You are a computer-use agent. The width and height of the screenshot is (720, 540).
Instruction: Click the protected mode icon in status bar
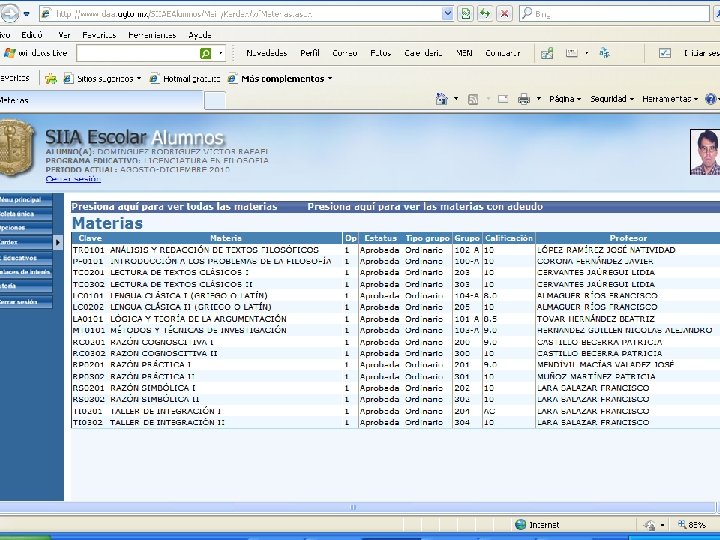650,524
